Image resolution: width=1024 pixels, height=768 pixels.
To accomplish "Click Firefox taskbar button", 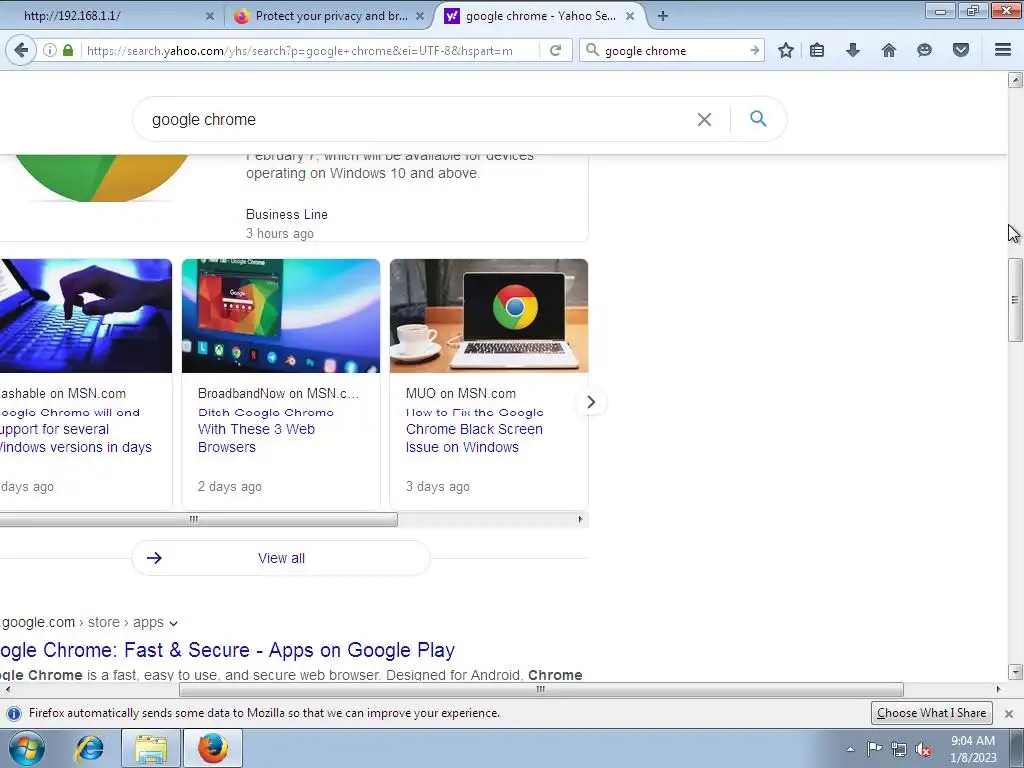I will tap(213, 748).
